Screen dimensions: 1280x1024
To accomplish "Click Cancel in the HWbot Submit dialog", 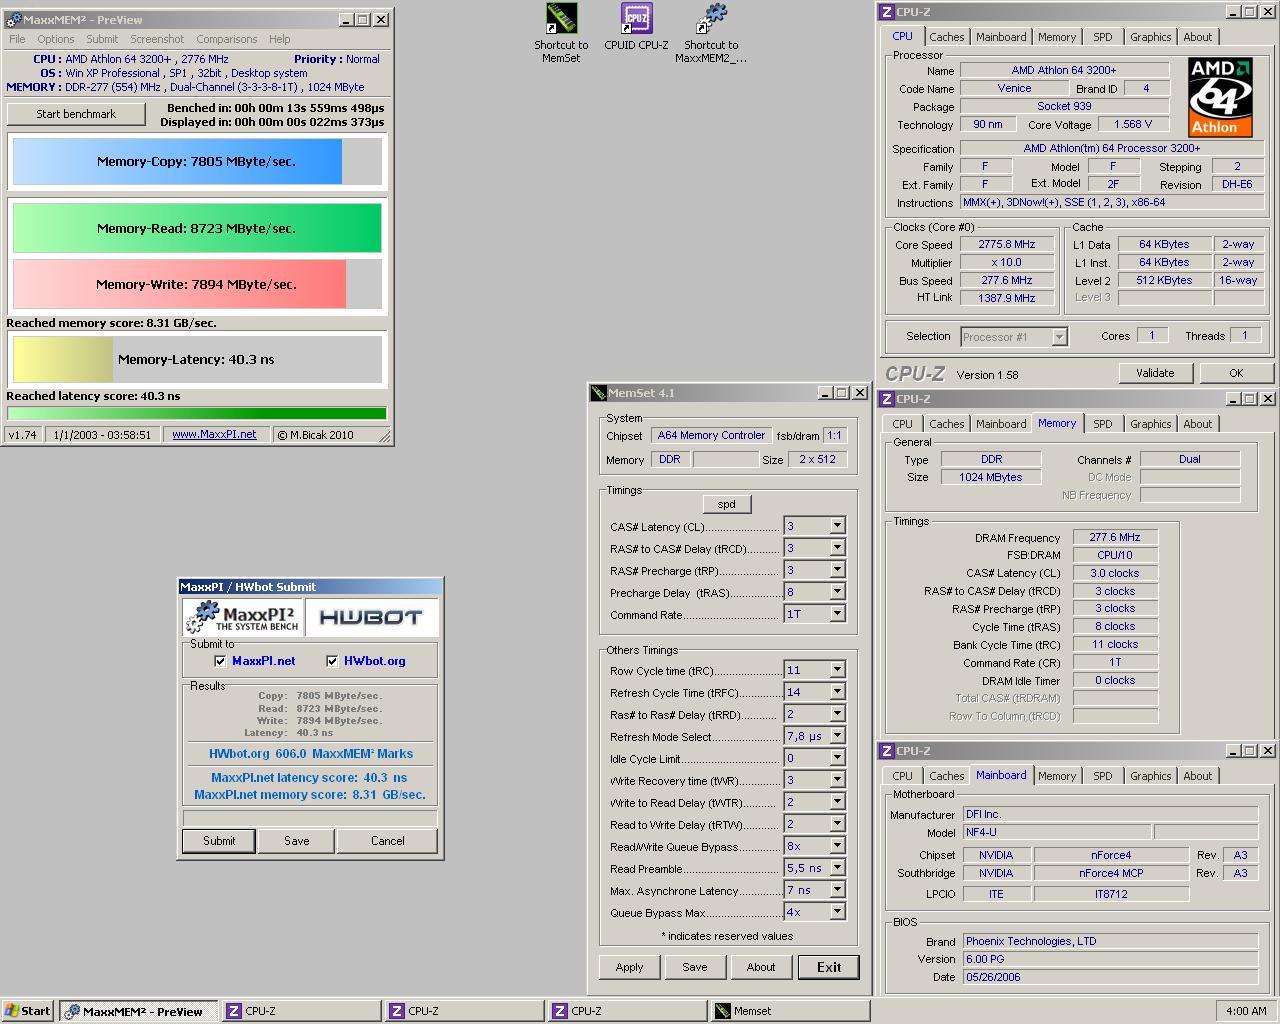I will pos(388,841).
